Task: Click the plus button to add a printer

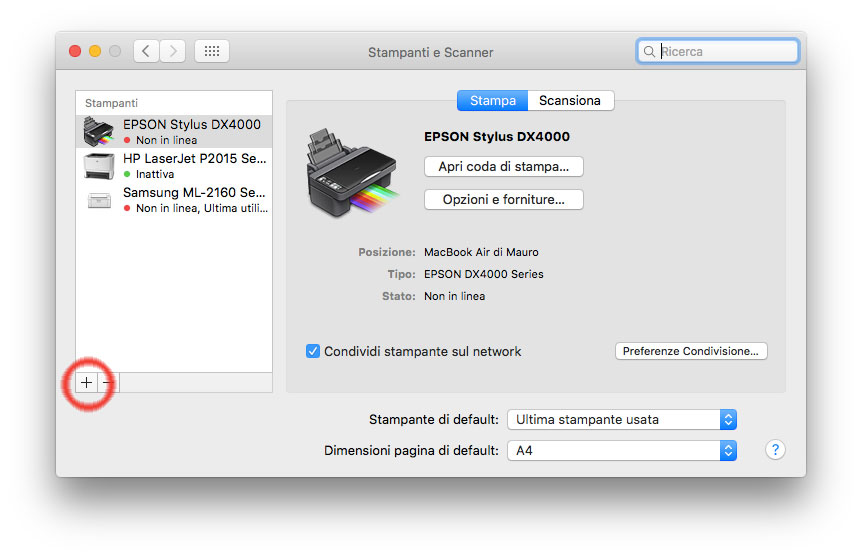Action: [x=86, y=382]
